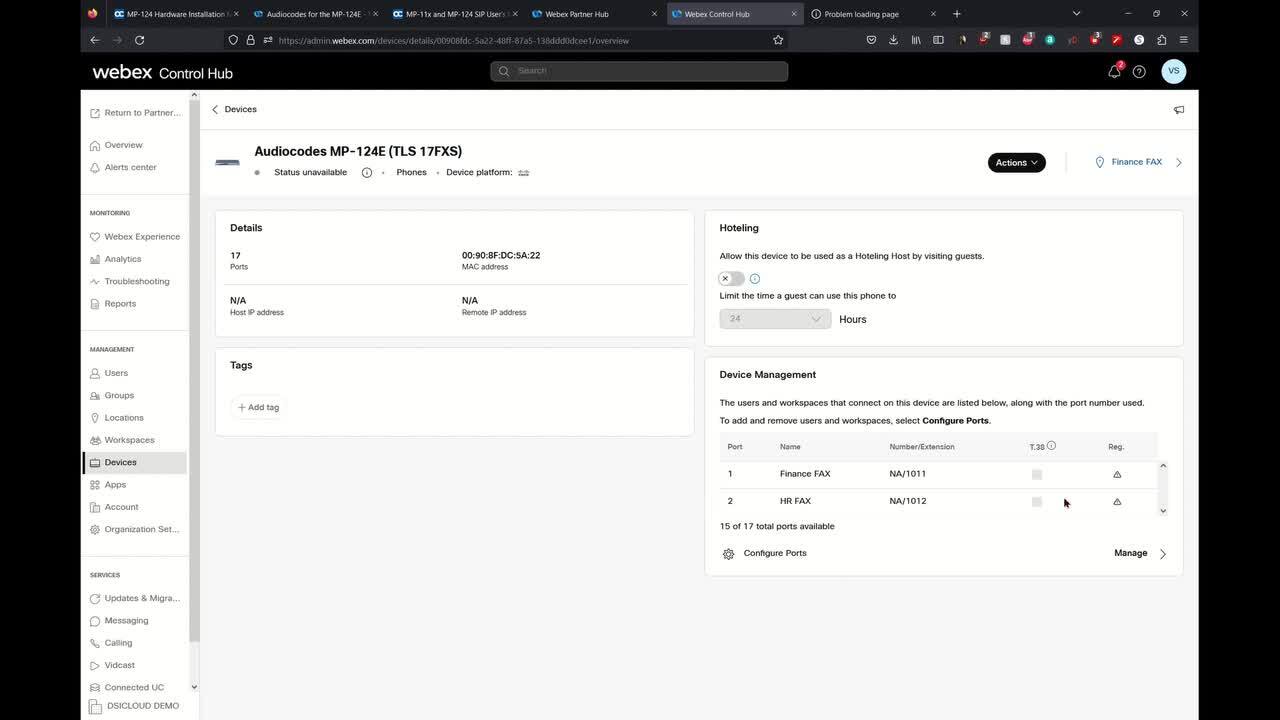Click the help question mark icon
The height and width of the screenshot is (720, 1280).
pos(1139,71)
